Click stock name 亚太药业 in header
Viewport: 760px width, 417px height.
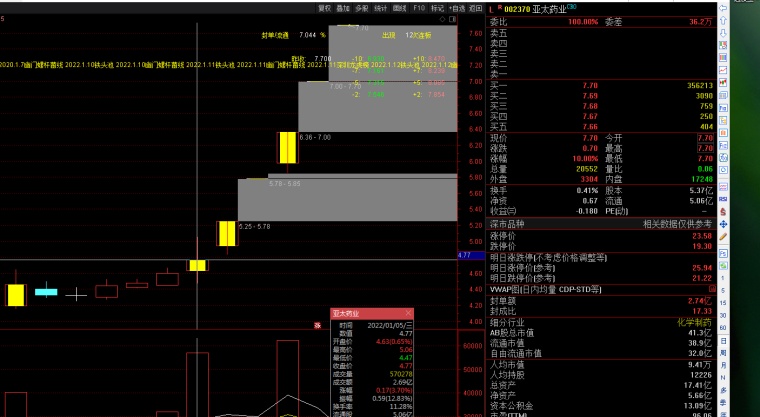point(549,9)
